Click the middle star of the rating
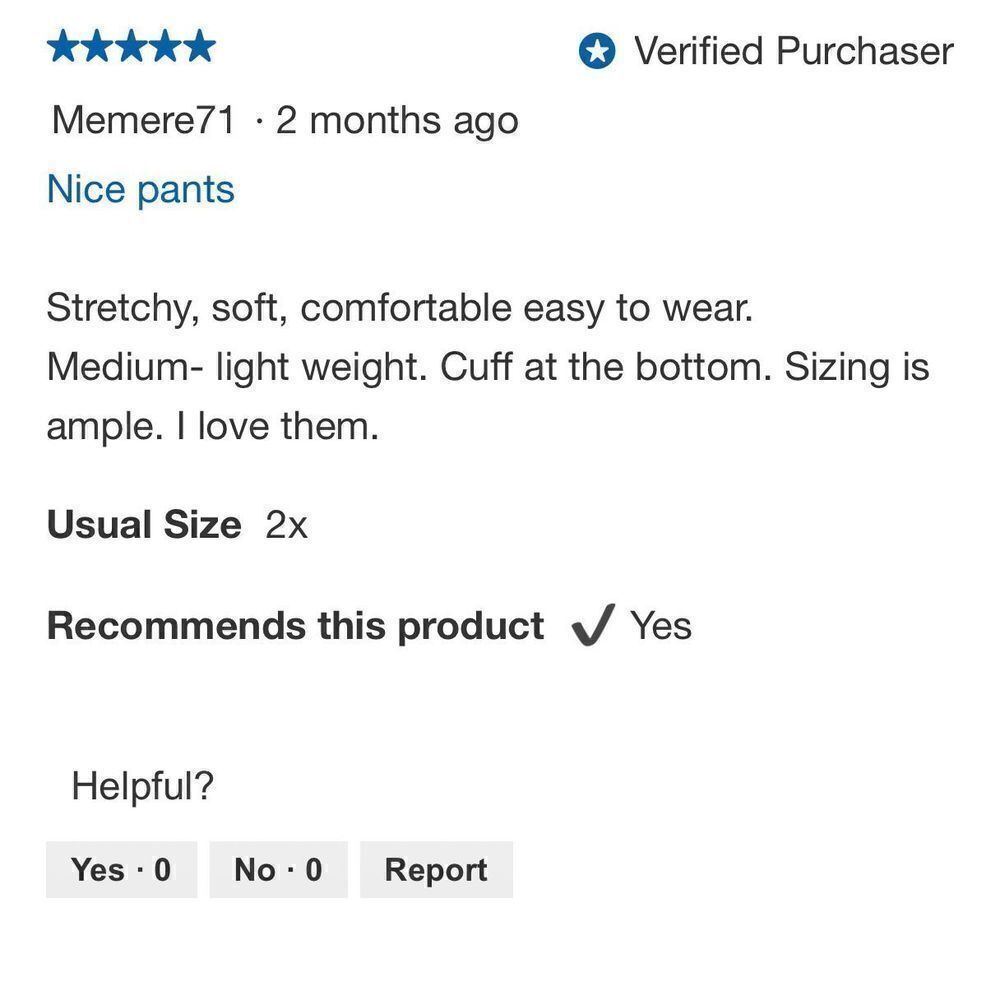 pos(131,47)
